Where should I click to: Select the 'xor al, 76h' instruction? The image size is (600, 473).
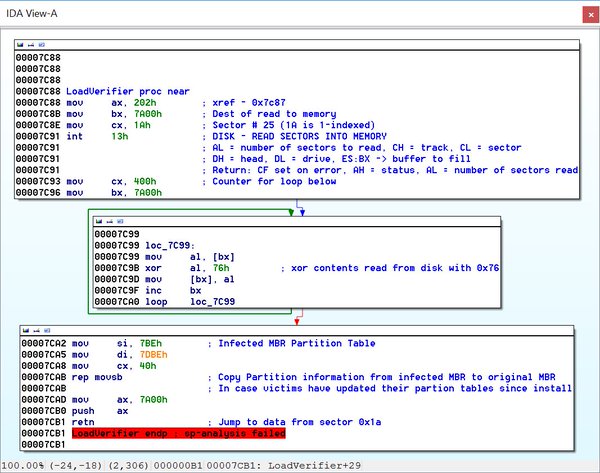coord(187,268)
